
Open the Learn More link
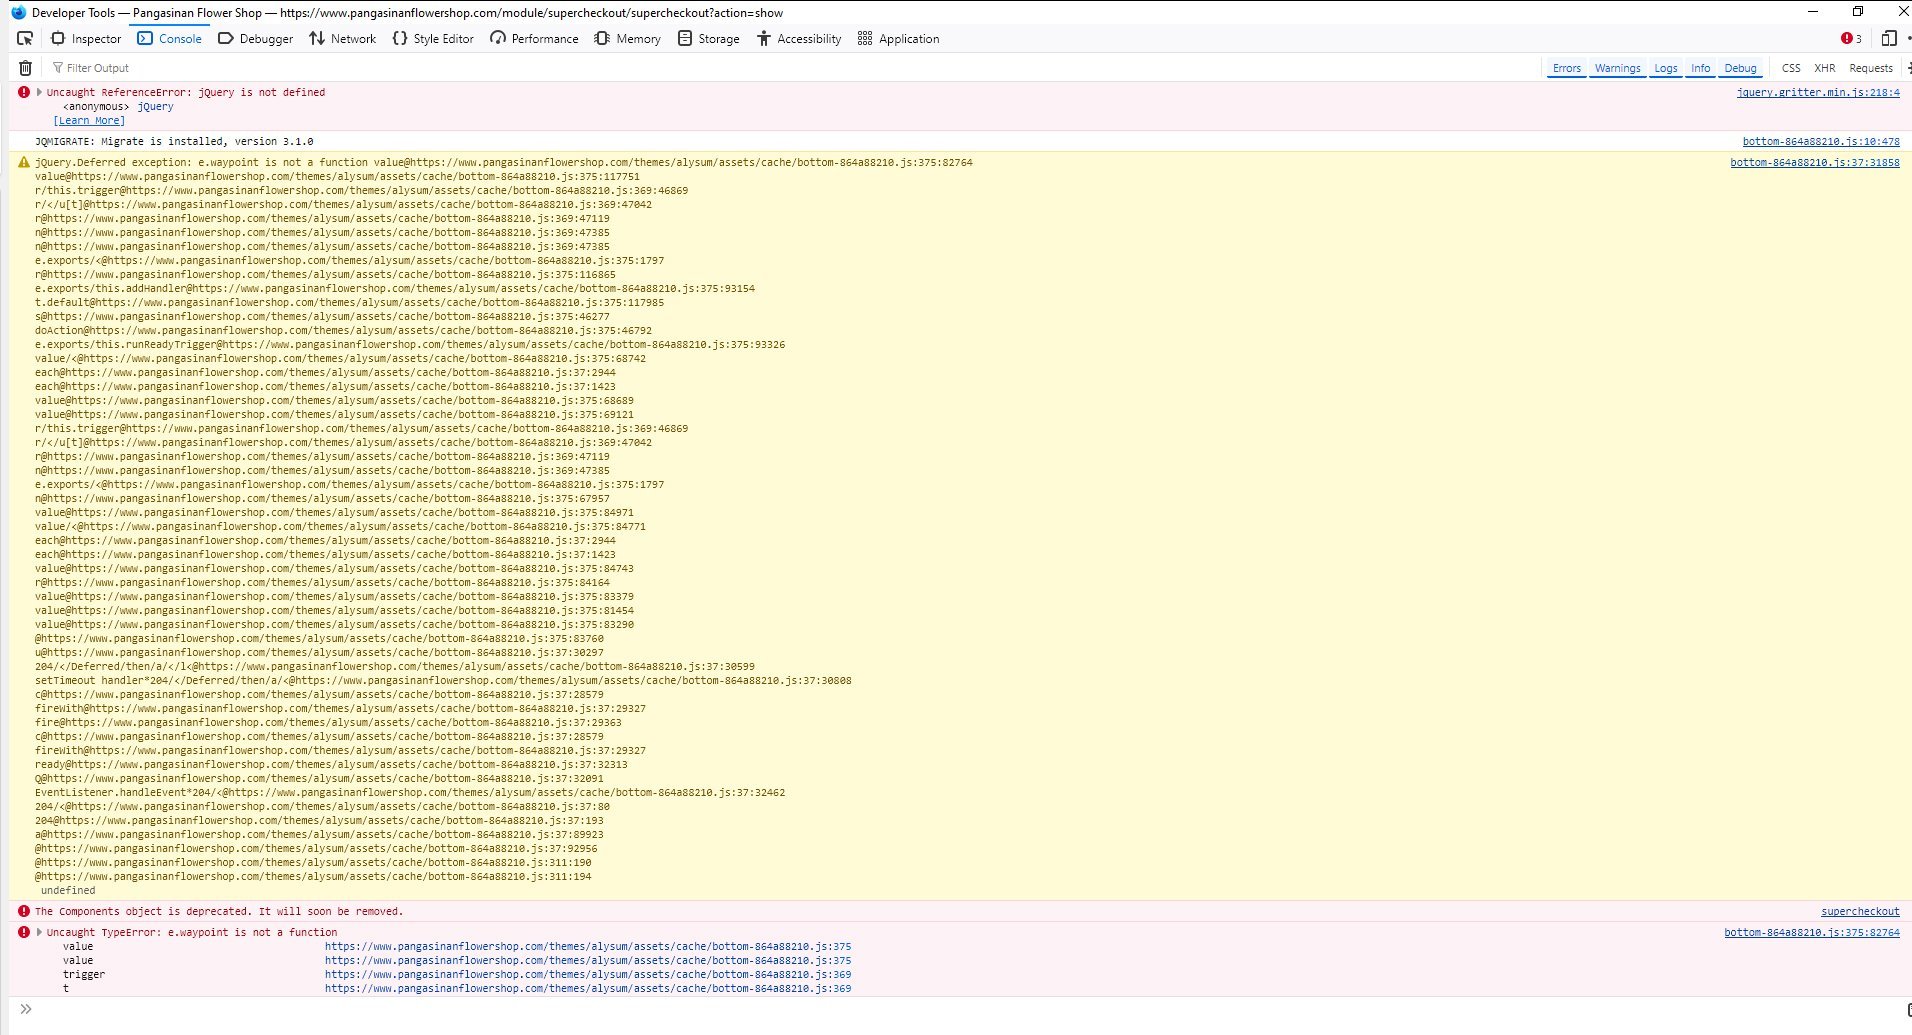click(89, 120)
